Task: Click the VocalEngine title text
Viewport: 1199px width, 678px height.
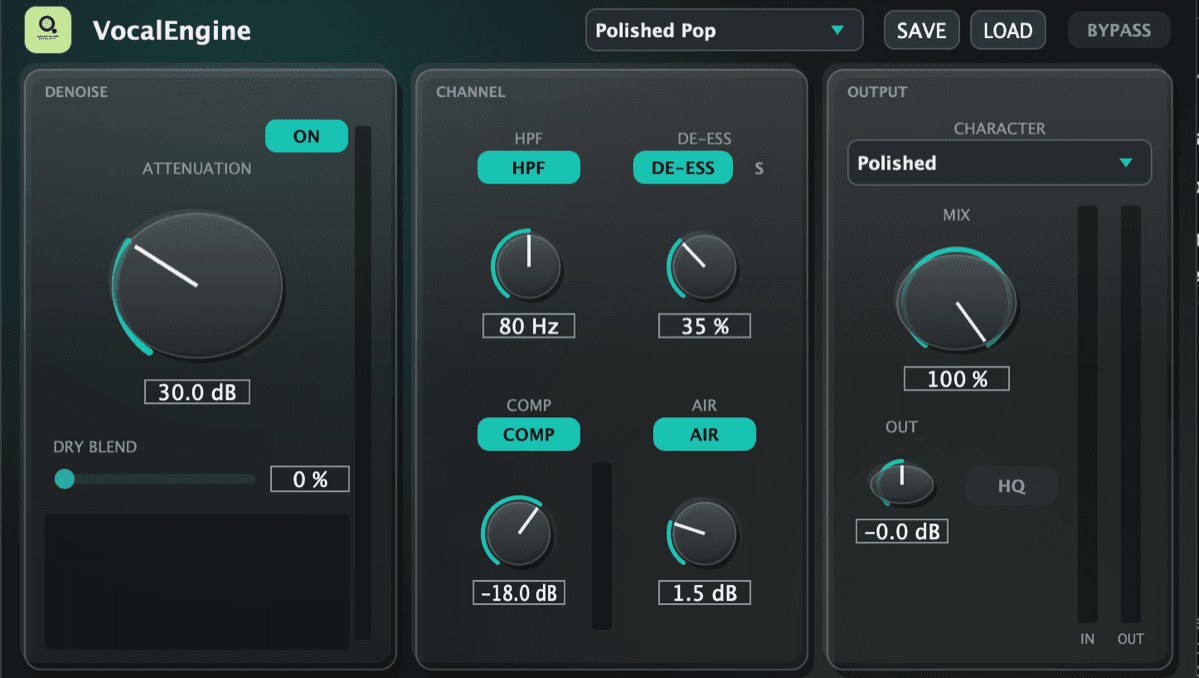Action: (172, 31)
